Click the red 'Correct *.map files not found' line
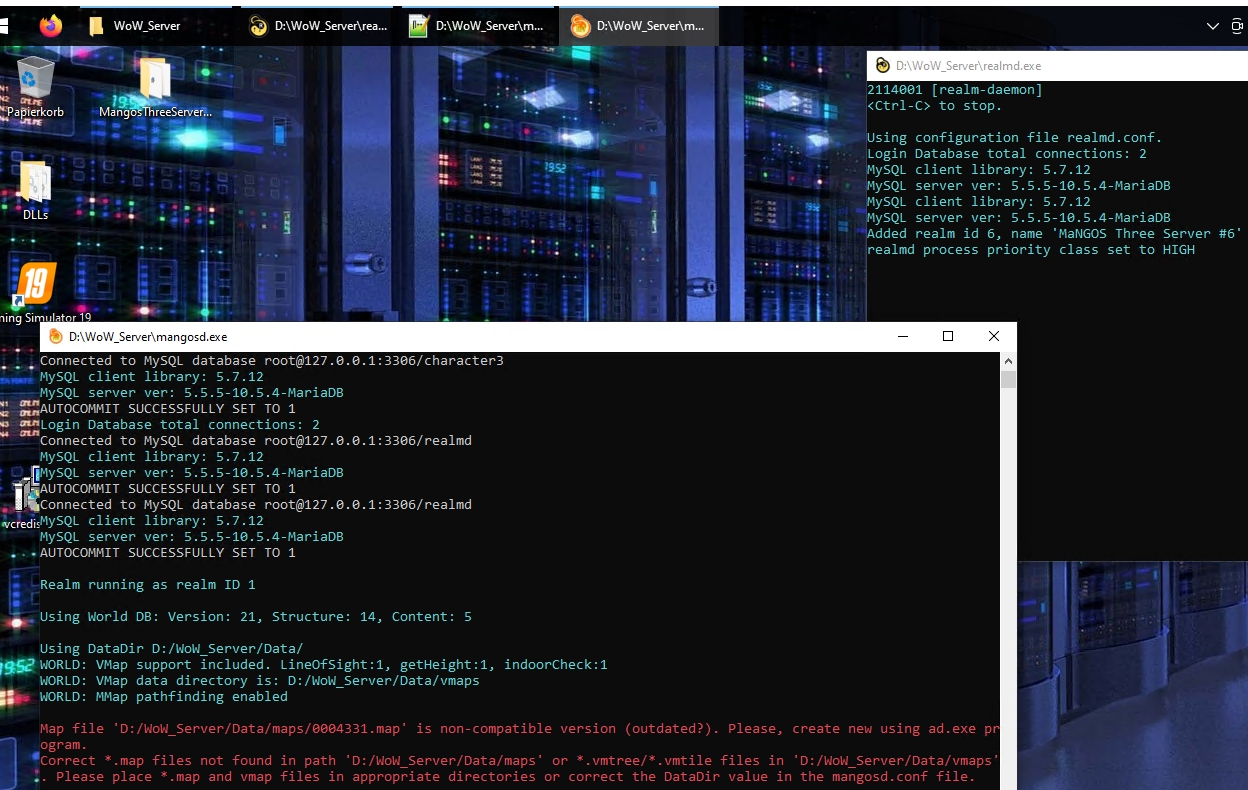The image size is (1248, 790). [520, 761]
